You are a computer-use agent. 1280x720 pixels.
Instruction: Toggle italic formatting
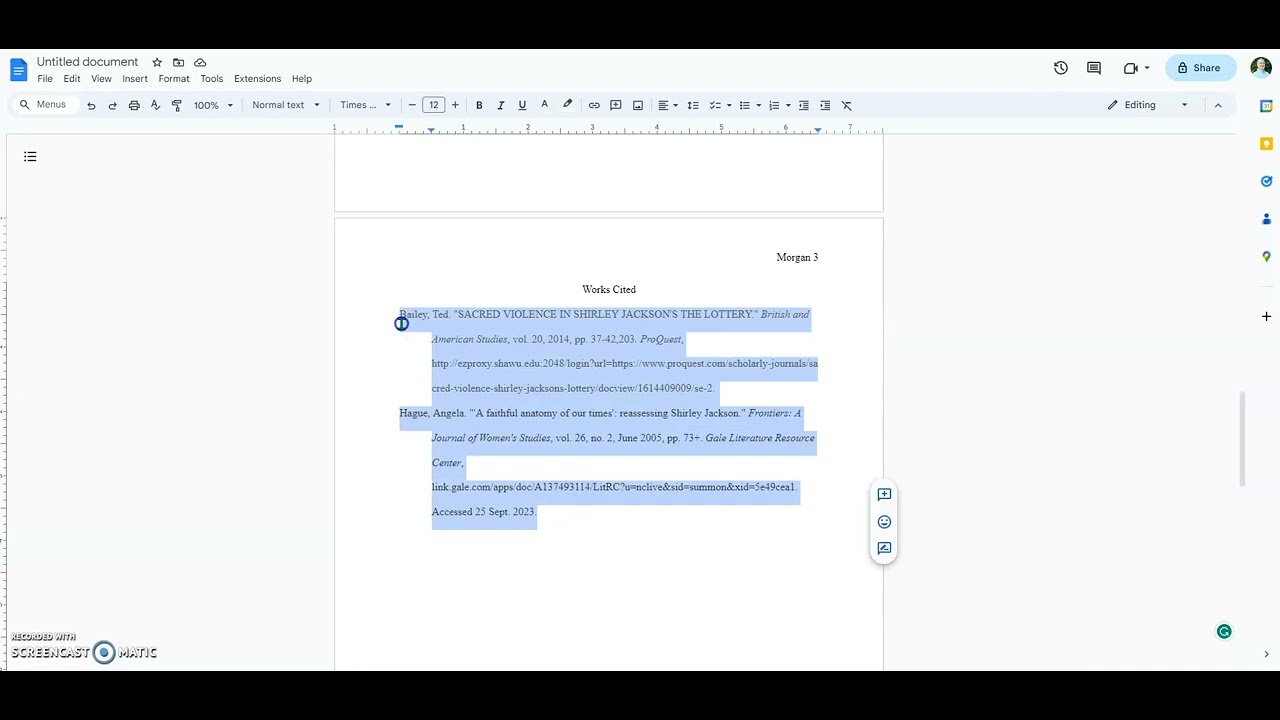click(x=500, y=105)
